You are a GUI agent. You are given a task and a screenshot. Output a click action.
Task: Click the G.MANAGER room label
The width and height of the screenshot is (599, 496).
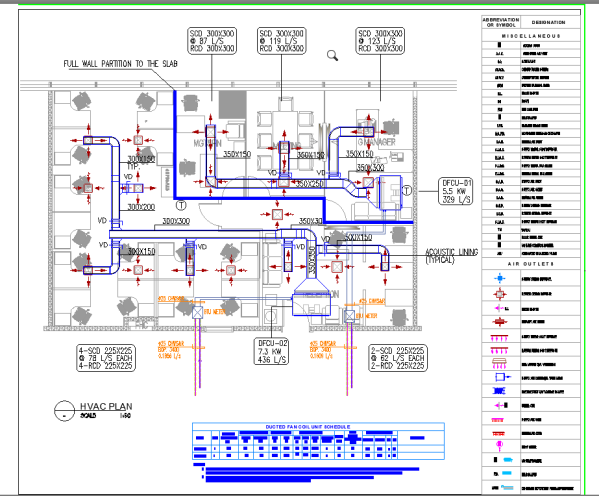376,142
